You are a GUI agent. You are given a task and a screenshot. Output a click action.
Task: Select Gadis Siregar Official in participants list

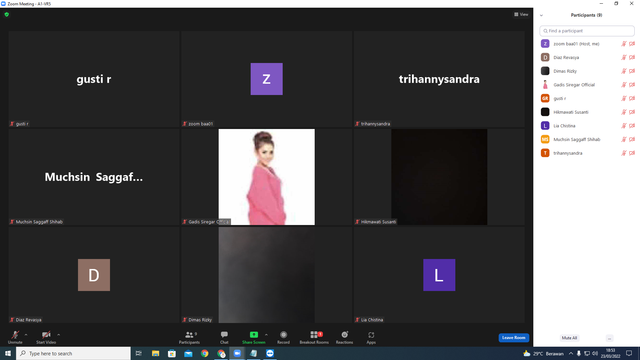pos(587,85)
